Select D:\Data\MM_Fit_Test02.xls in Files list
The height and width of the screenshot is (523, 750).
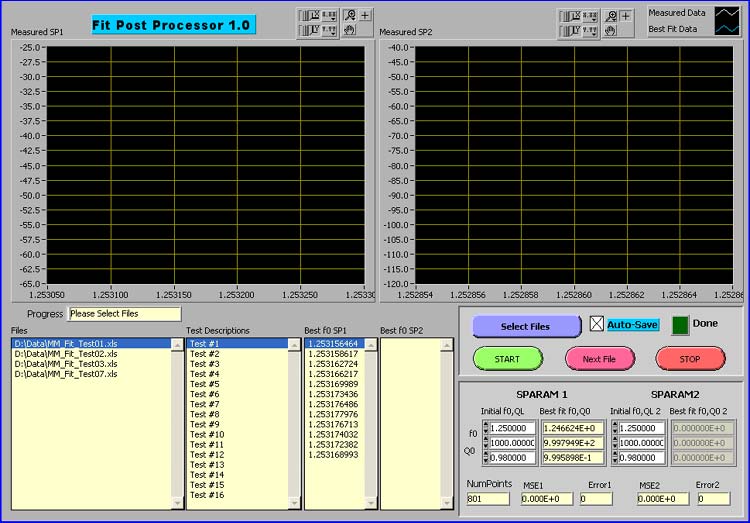click(x=66, y=354)
